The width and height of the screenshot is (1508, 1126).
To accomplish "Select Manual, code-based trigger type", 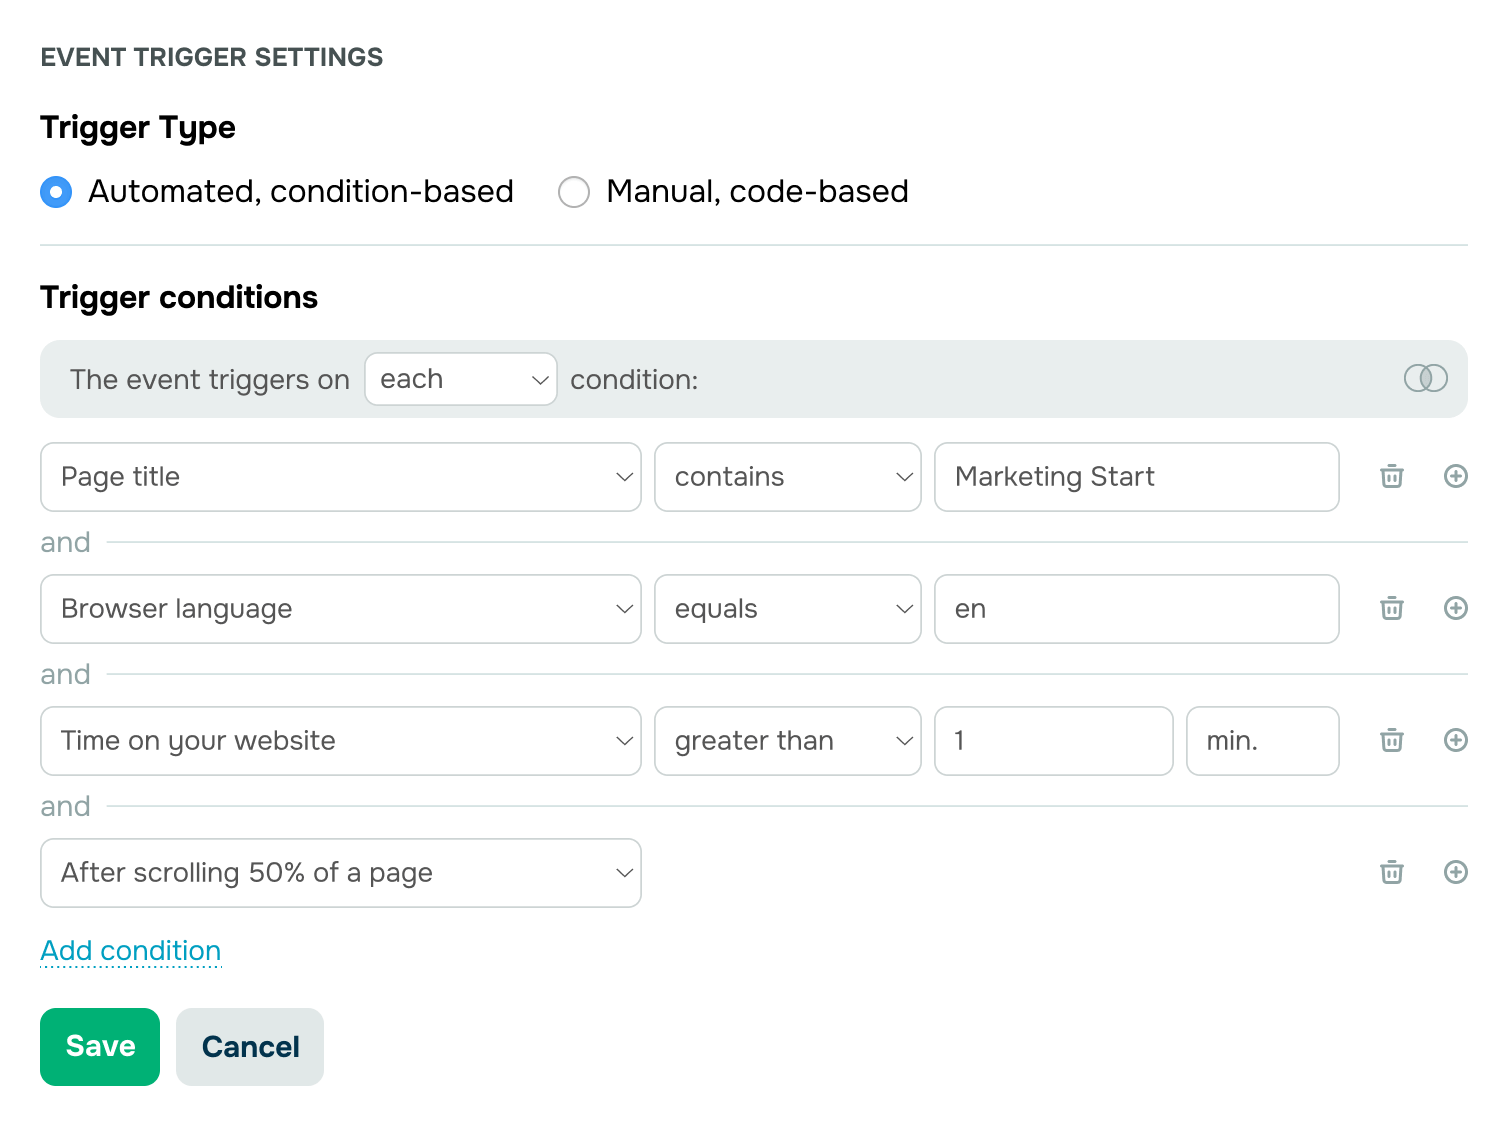I will point(574,192).
